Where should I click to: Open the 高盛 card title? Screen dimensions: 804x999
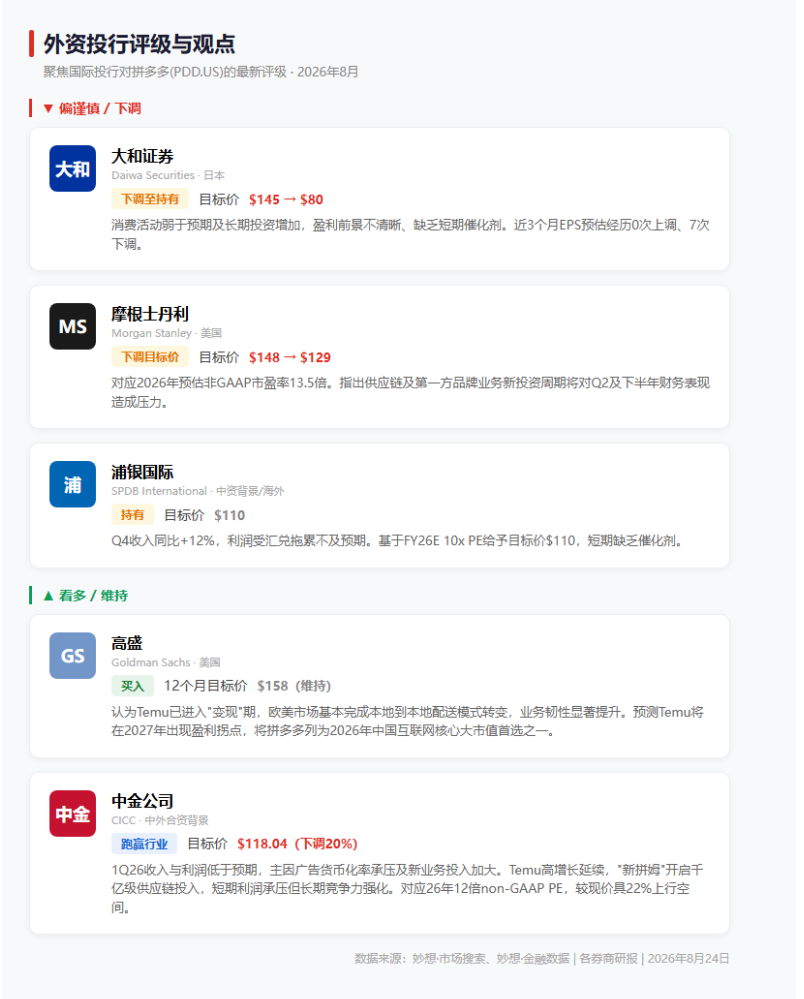(x=127, y=643)
